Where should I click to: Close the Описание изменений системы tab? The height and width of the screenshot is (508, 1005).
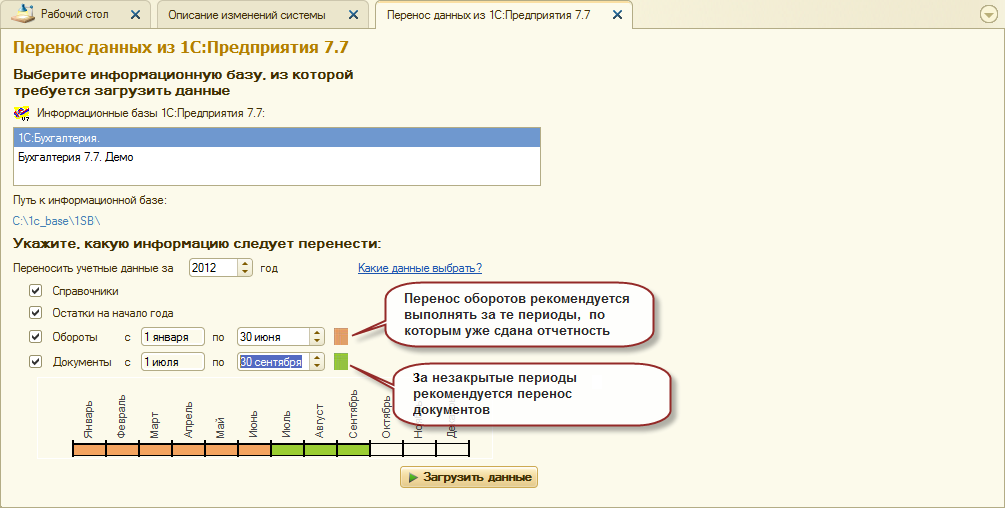353,15
